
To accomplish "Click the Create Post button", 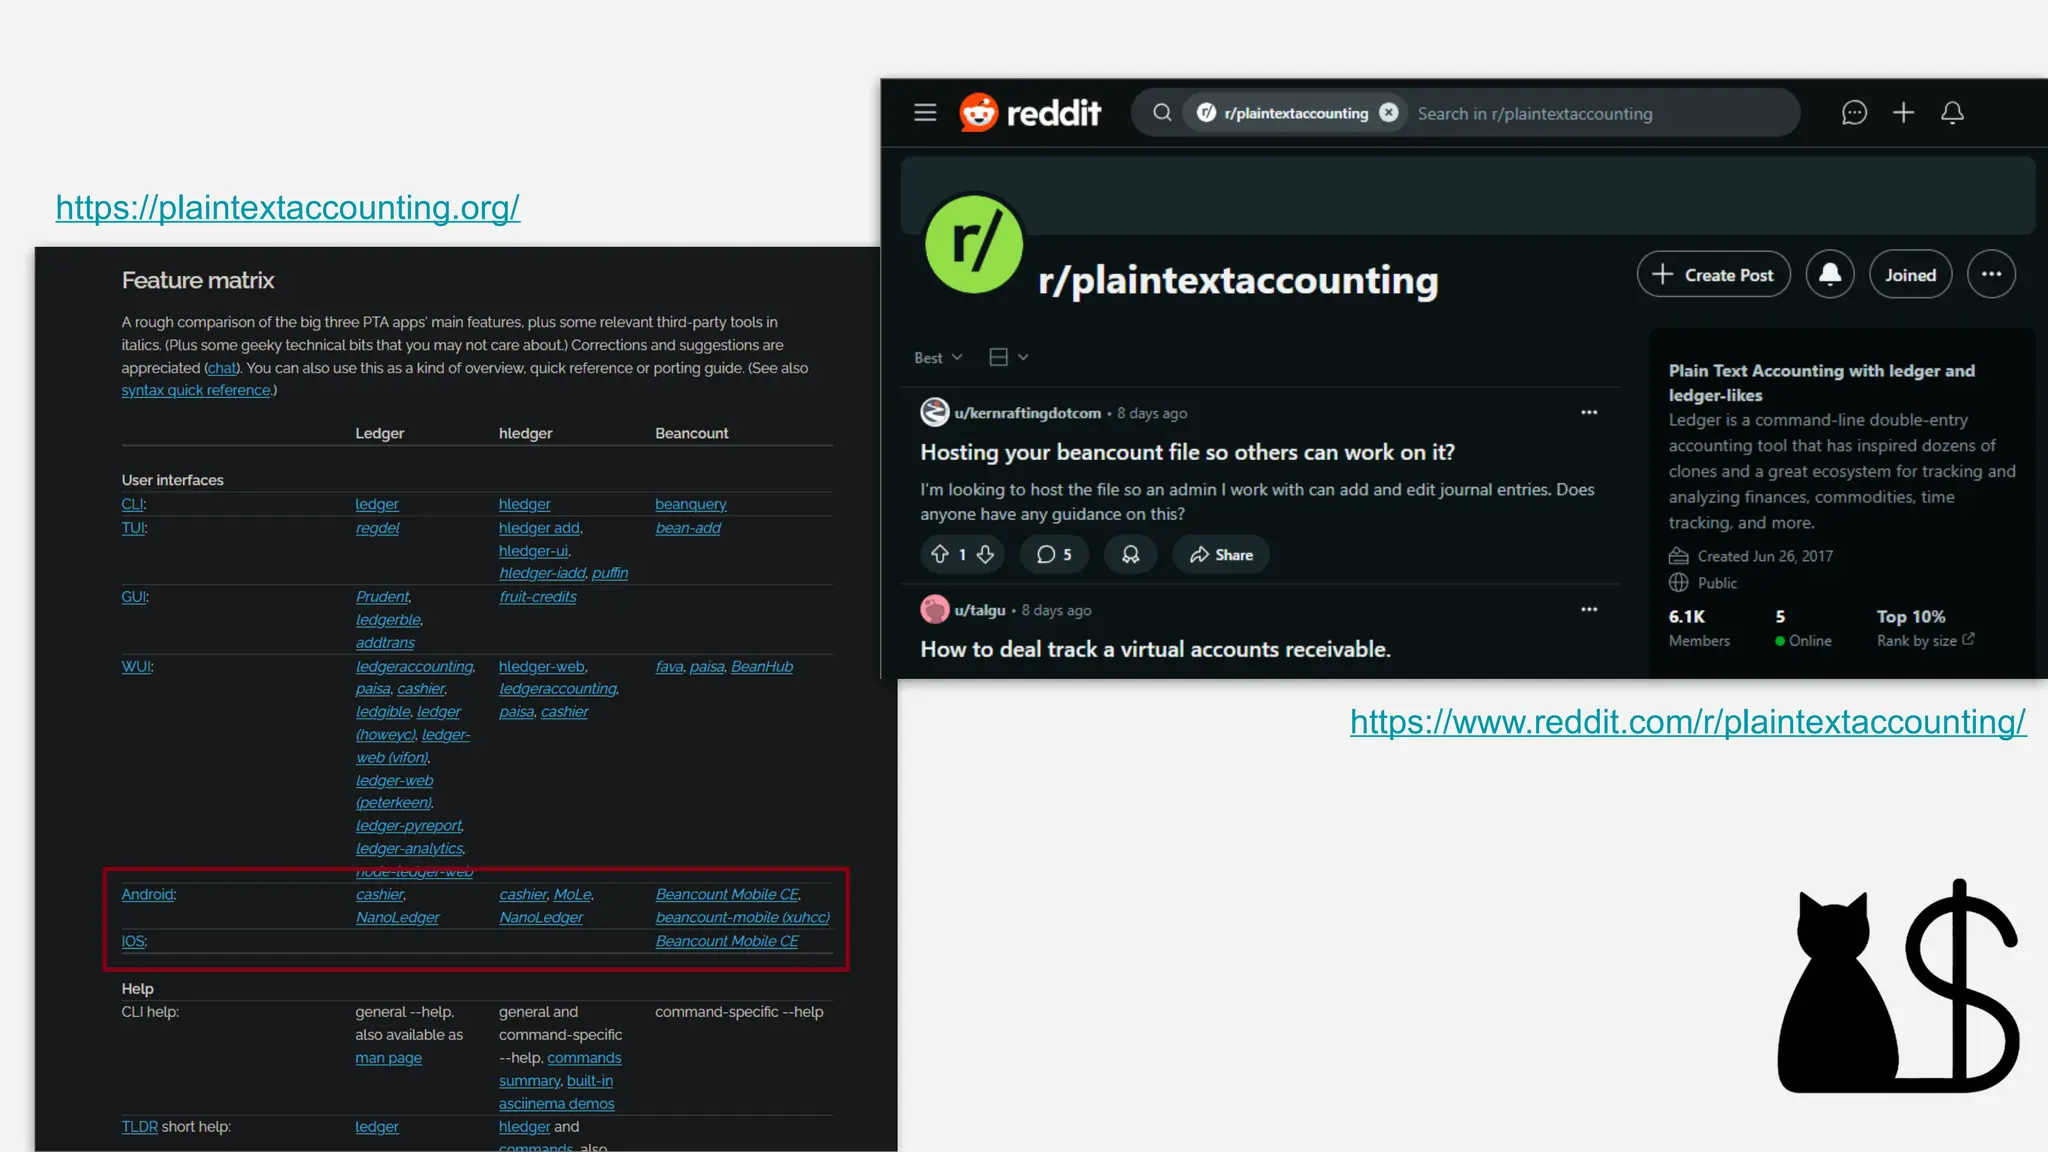I will tap(1713, 275).
